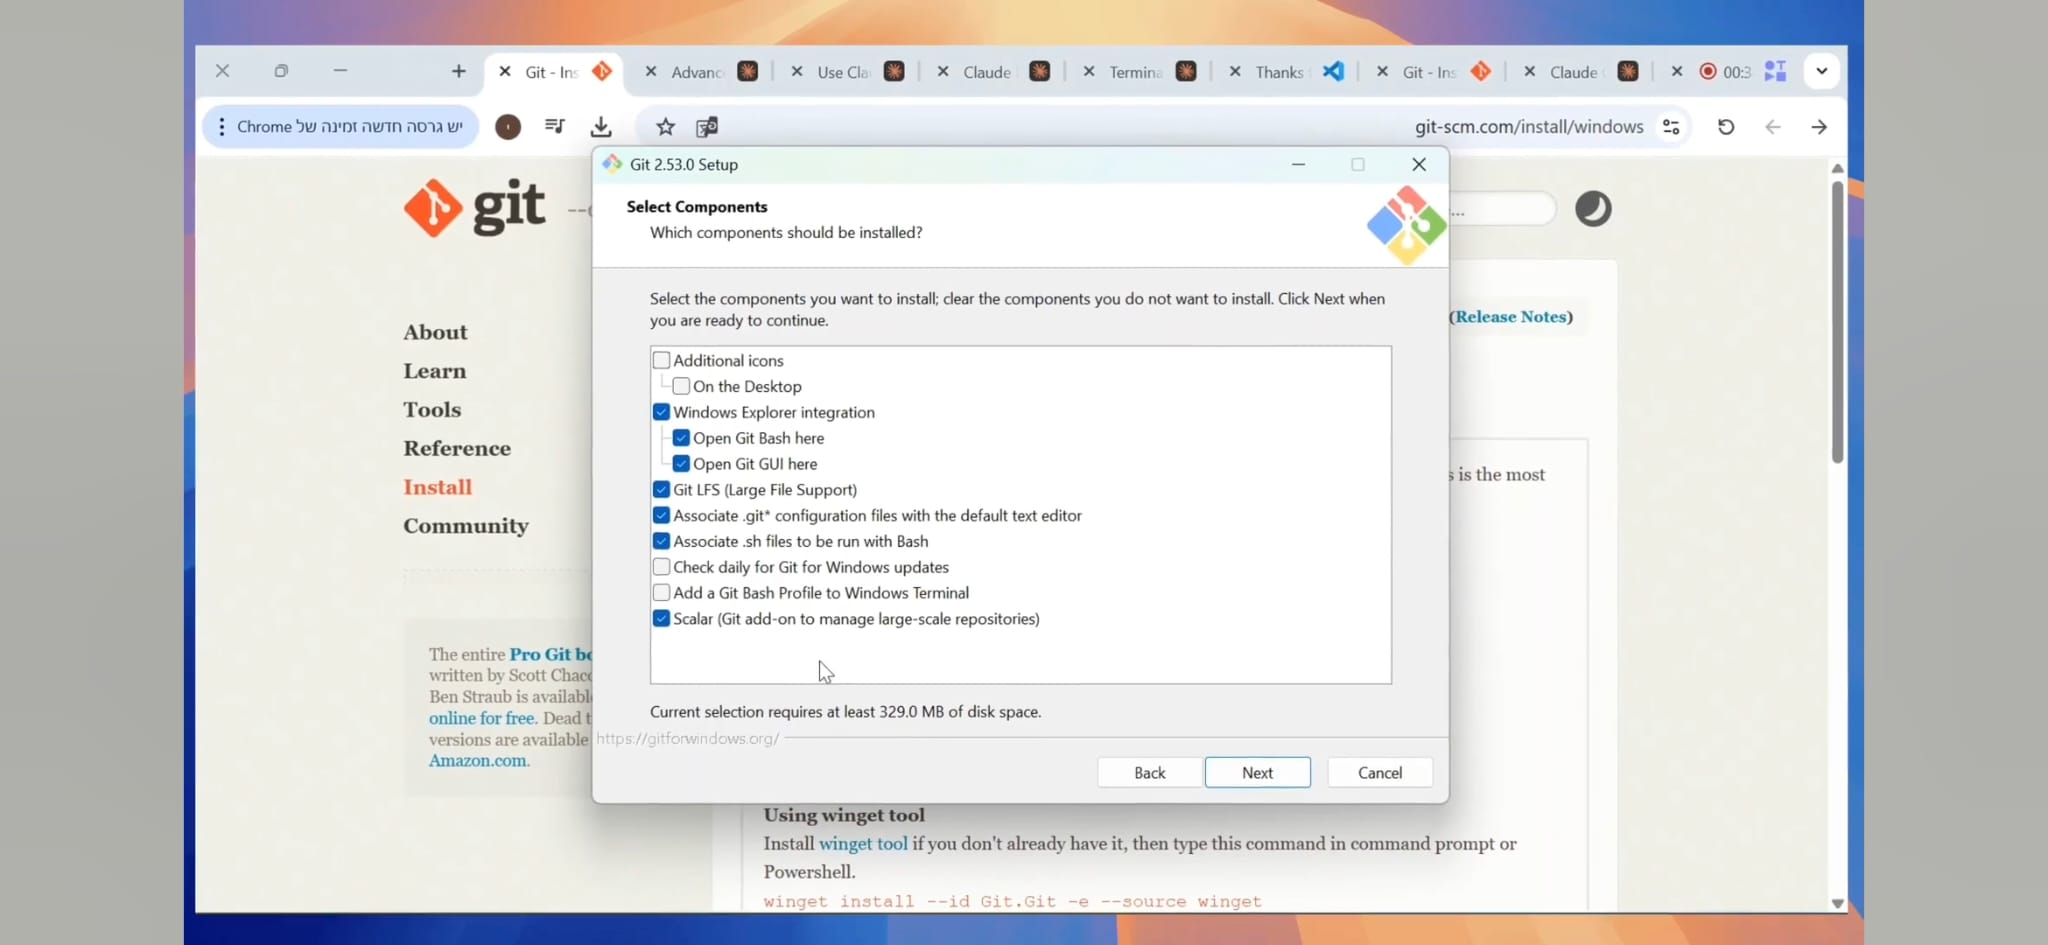Click the Git Setup title bar icon

[x=612, y=164]
